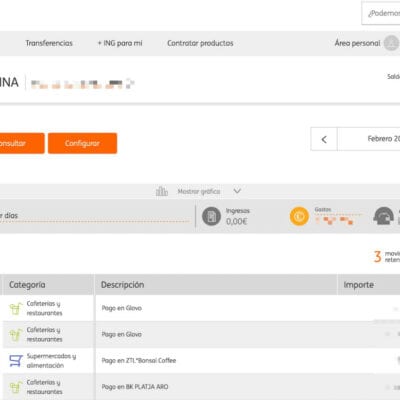Select the Ingresos 0,00€ amount
The width and height of the screenshot is (400, 400).
237,221
